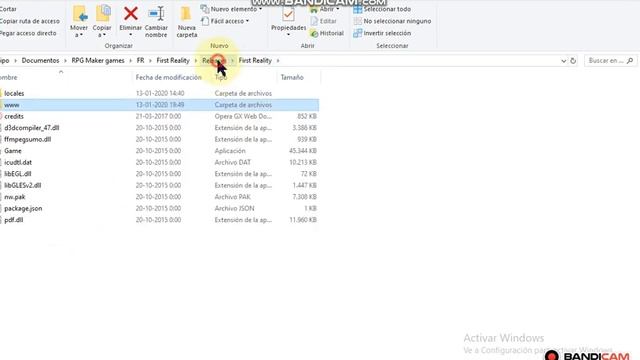Open the Propiedades dropdown arrow
The width and height of the screenshot is (640, 360).
click(x=288, y=35)
